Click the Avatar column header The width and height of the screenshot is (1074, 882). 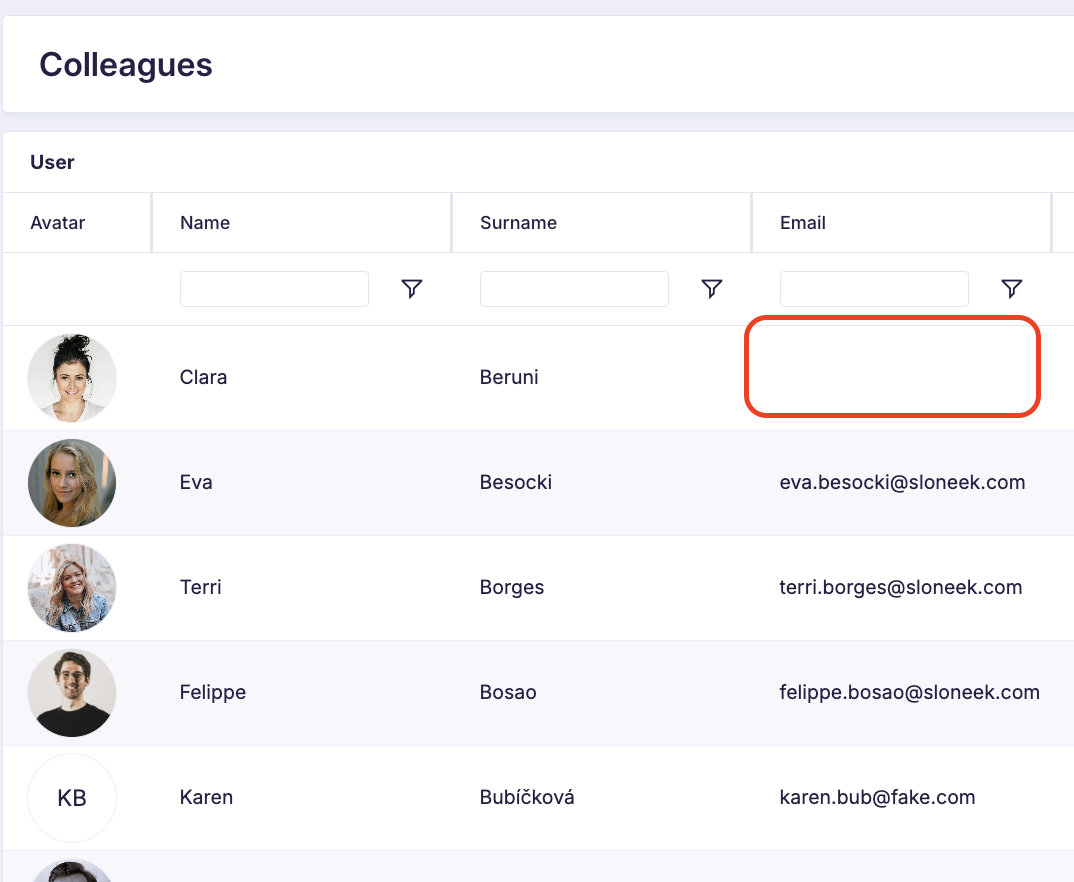point(58,223)
